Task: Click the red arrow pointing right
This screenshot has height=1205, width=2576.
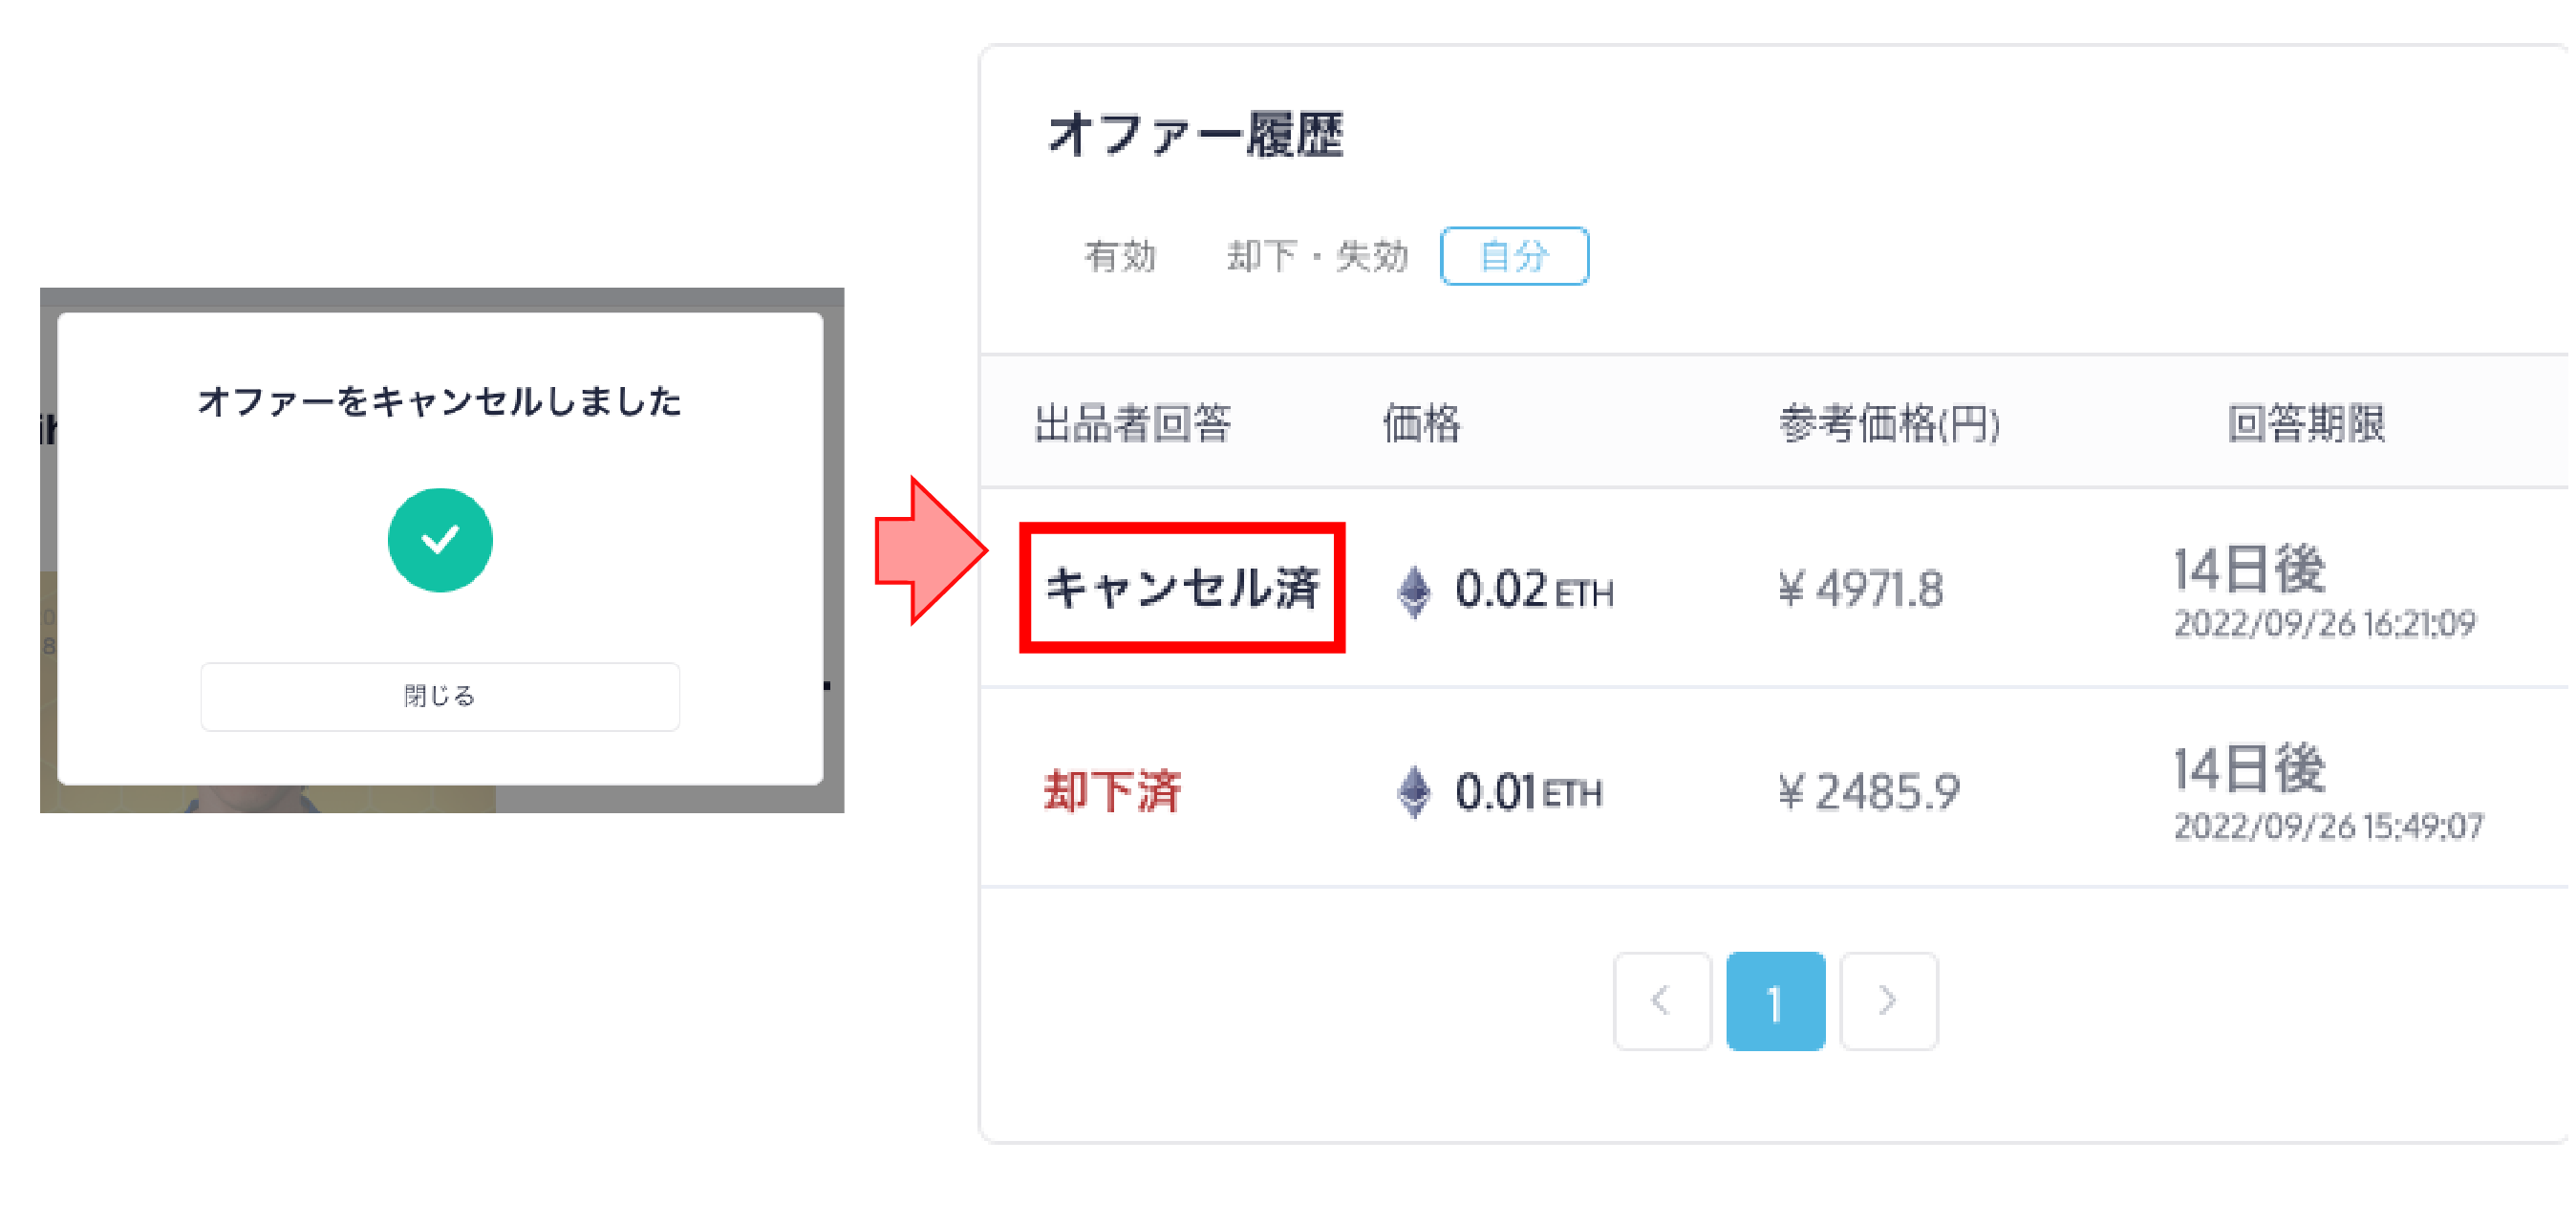Action: 930,551
